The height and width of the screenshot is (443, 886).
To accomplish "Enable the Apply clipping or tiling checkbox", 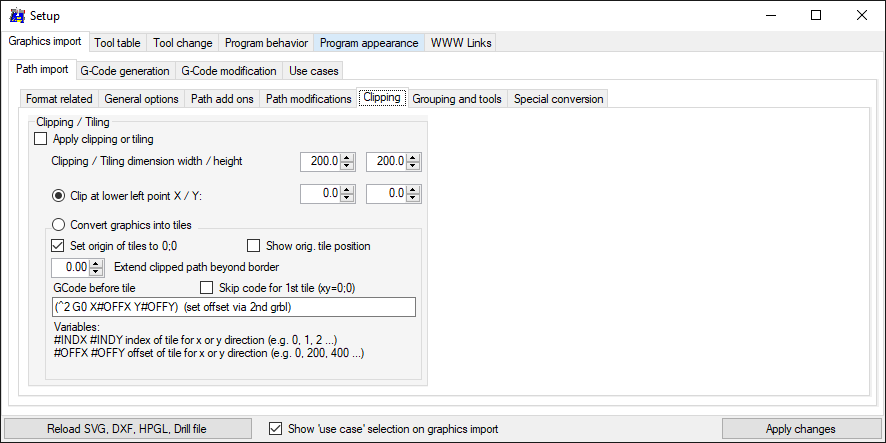I will tap(41, 138).
